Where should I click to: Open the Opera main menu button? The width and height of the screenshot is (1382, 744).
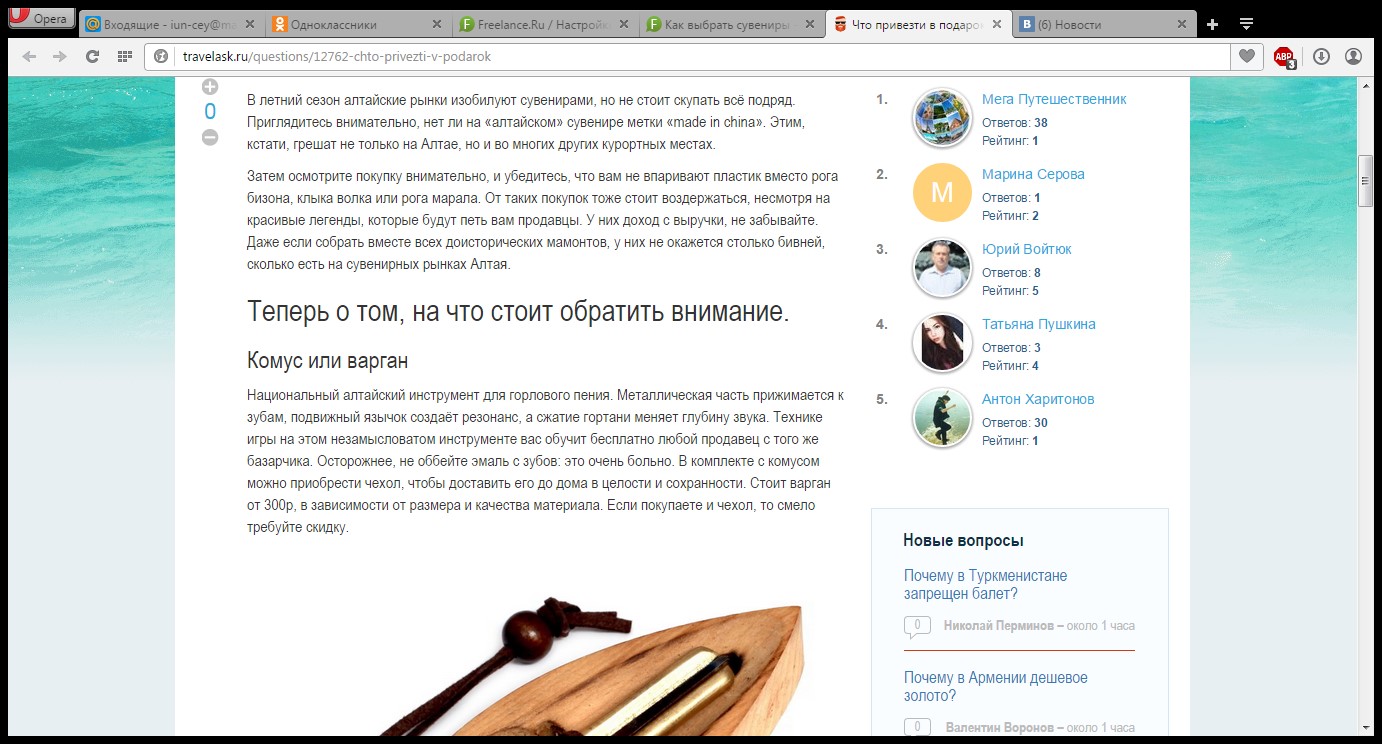coord(40,19)
